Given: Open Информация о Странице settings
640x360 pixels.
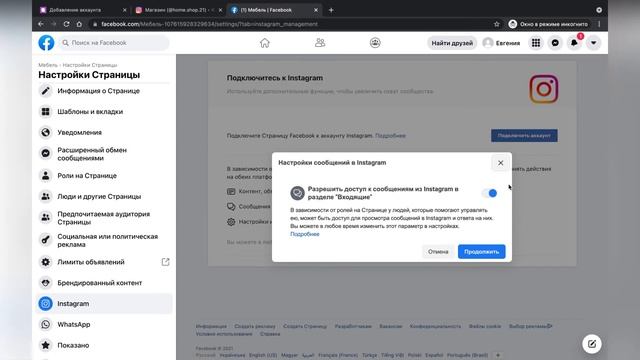Looking at the screenshot, I should (104, 91).
